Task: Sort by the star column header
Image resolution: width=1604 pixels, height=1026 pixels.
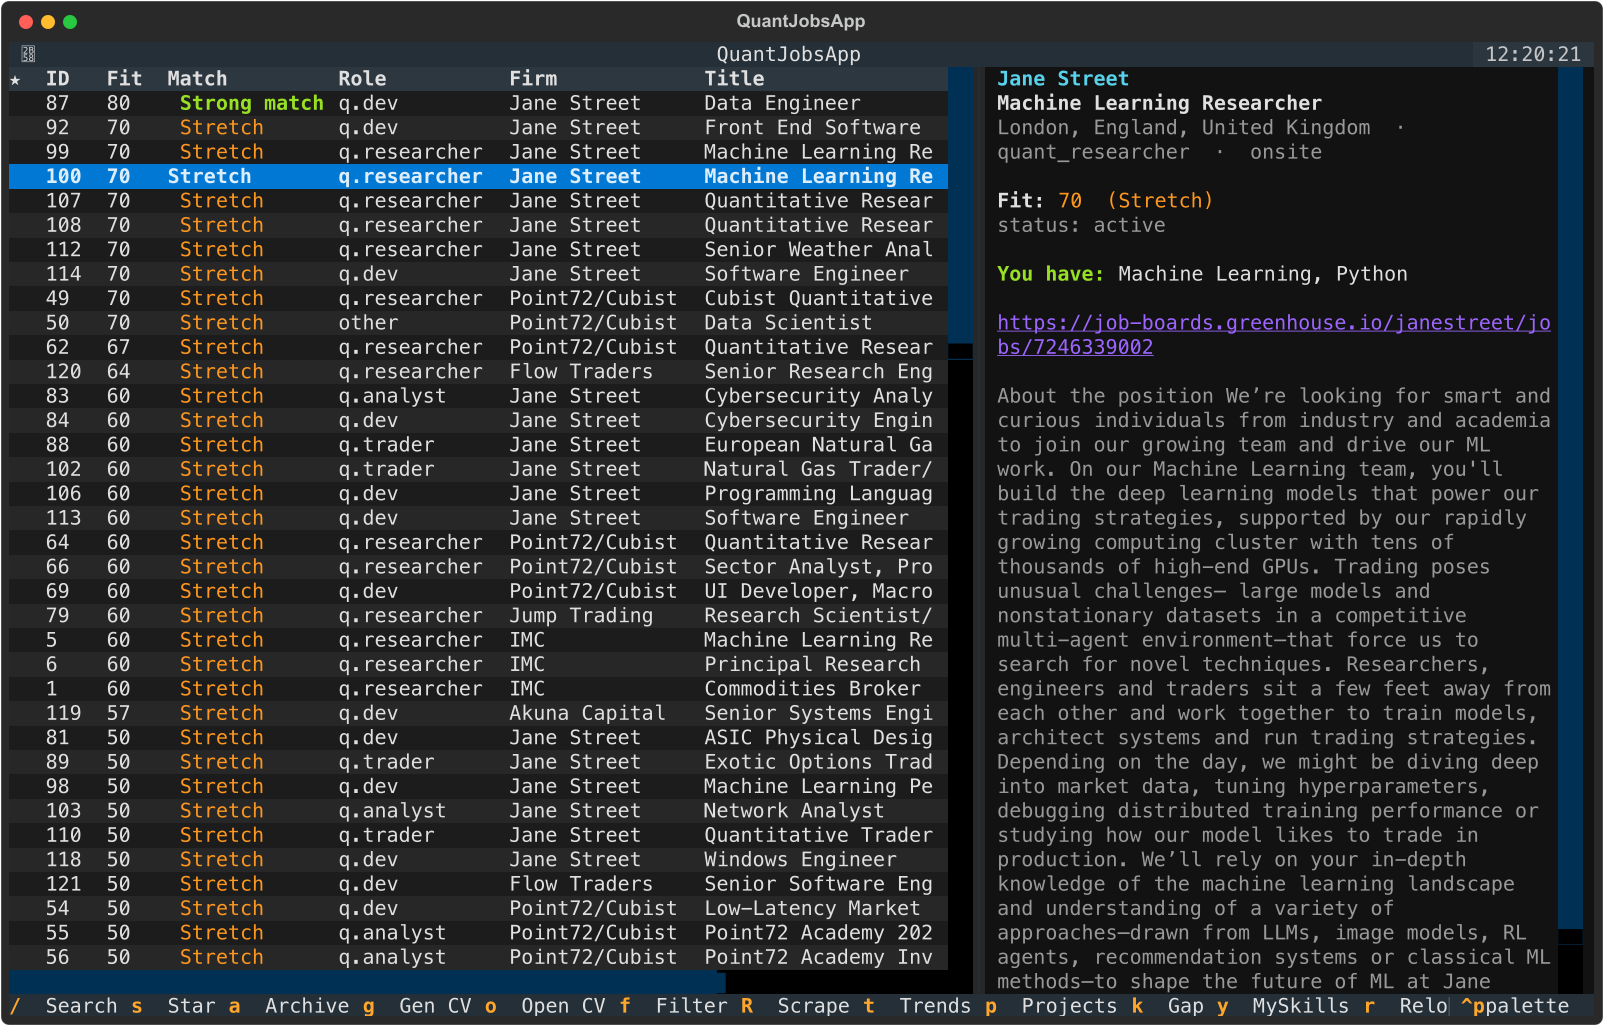Action: click(x=15, y=79)
